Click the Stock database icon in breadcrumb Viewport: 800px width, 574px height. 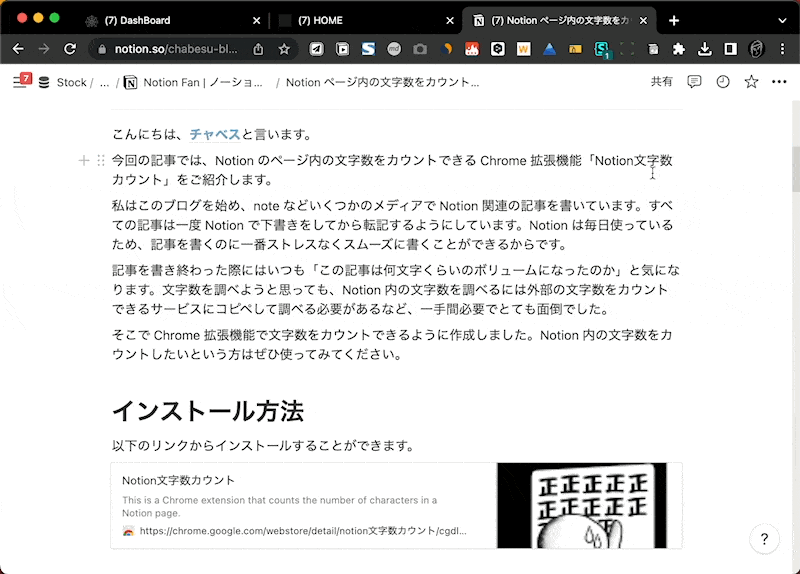pyautogui.click(x=44, y=82)
